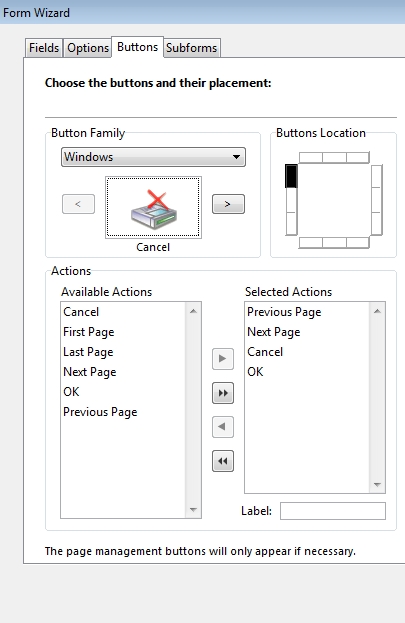This screenshot has height=623, width=405.
Task: Choose the top-center button location cell
Action: [x=334, y=157]
